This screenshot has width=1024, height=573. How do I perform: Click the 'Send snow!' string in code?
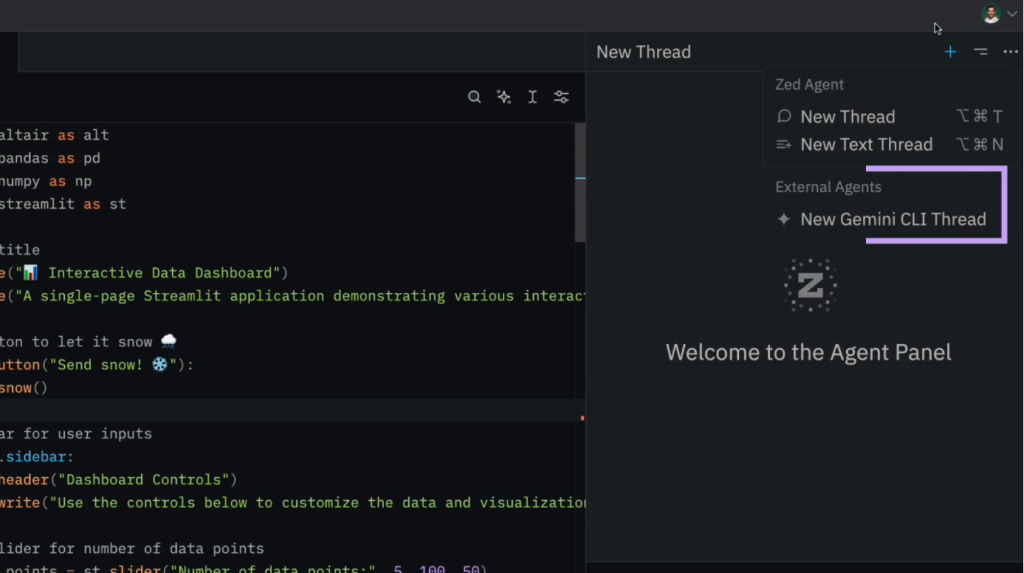tap(113, 365)
